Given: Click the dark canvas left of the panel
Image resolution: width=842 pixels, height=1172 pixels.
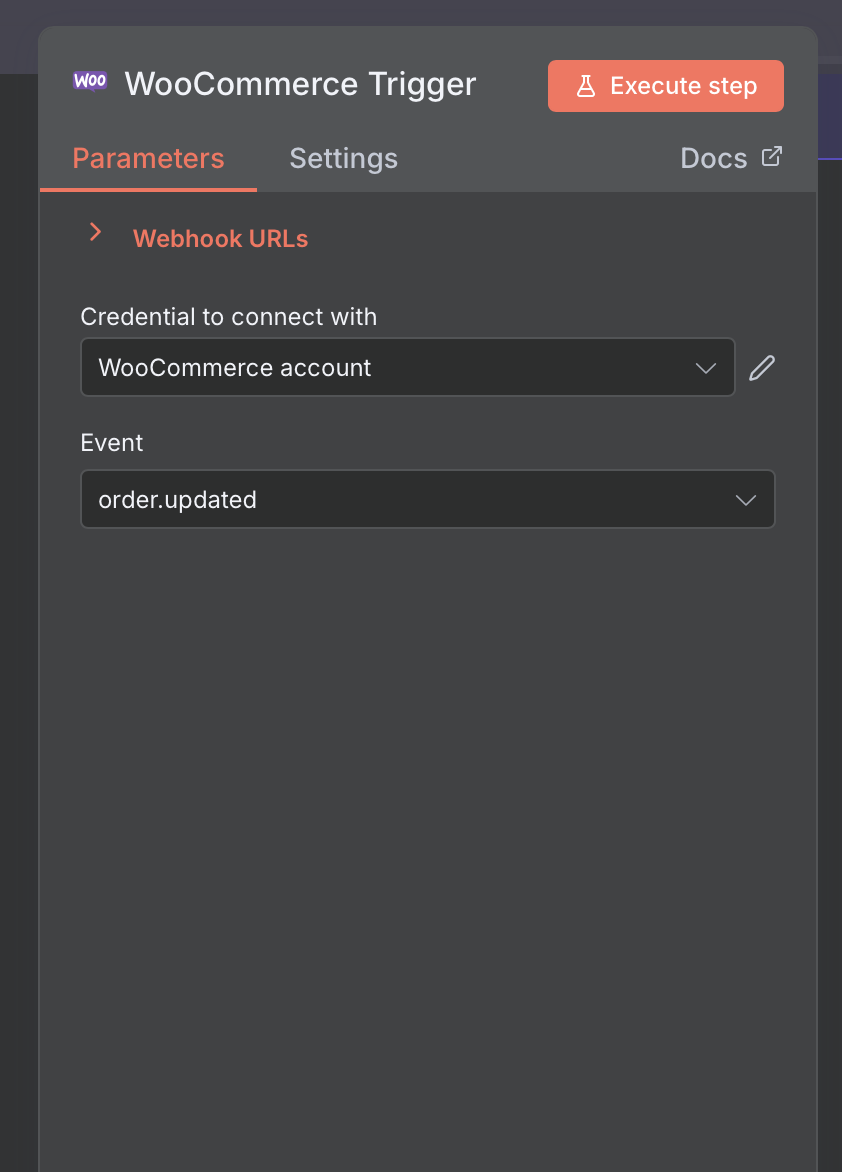Looking at the screenshot, I should 18,600.
